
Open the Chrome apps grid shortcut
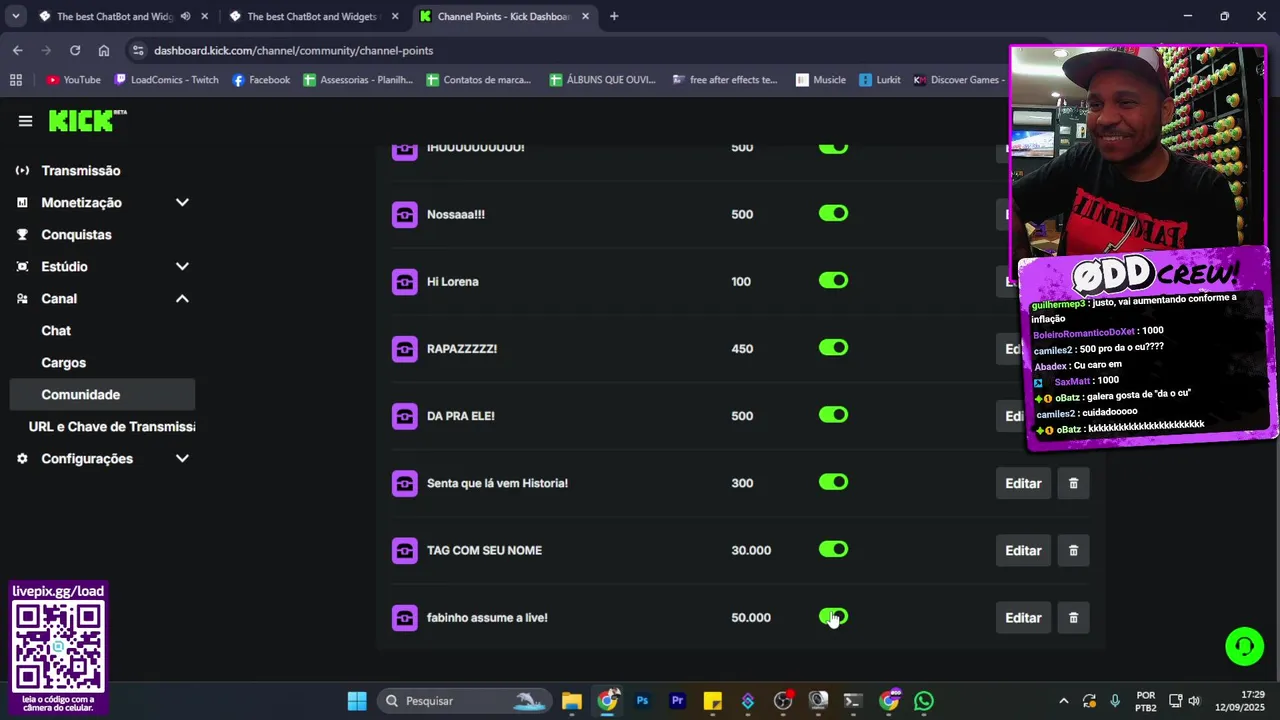[15, 80]
